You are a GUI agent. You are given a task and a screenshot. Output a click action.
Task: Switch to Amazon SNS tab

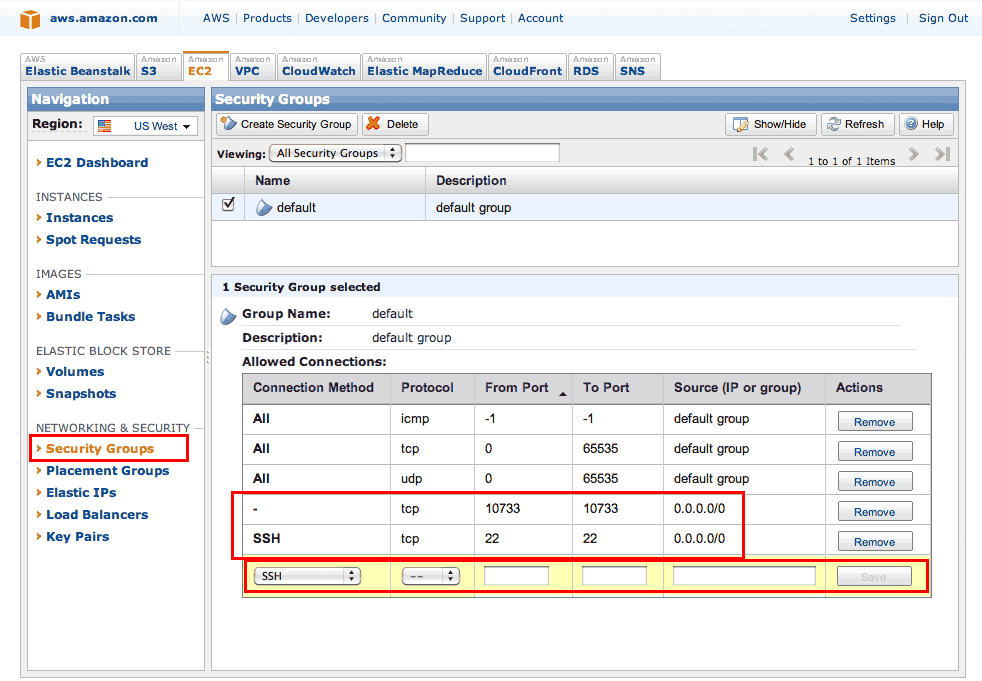[x=638, y=66]
